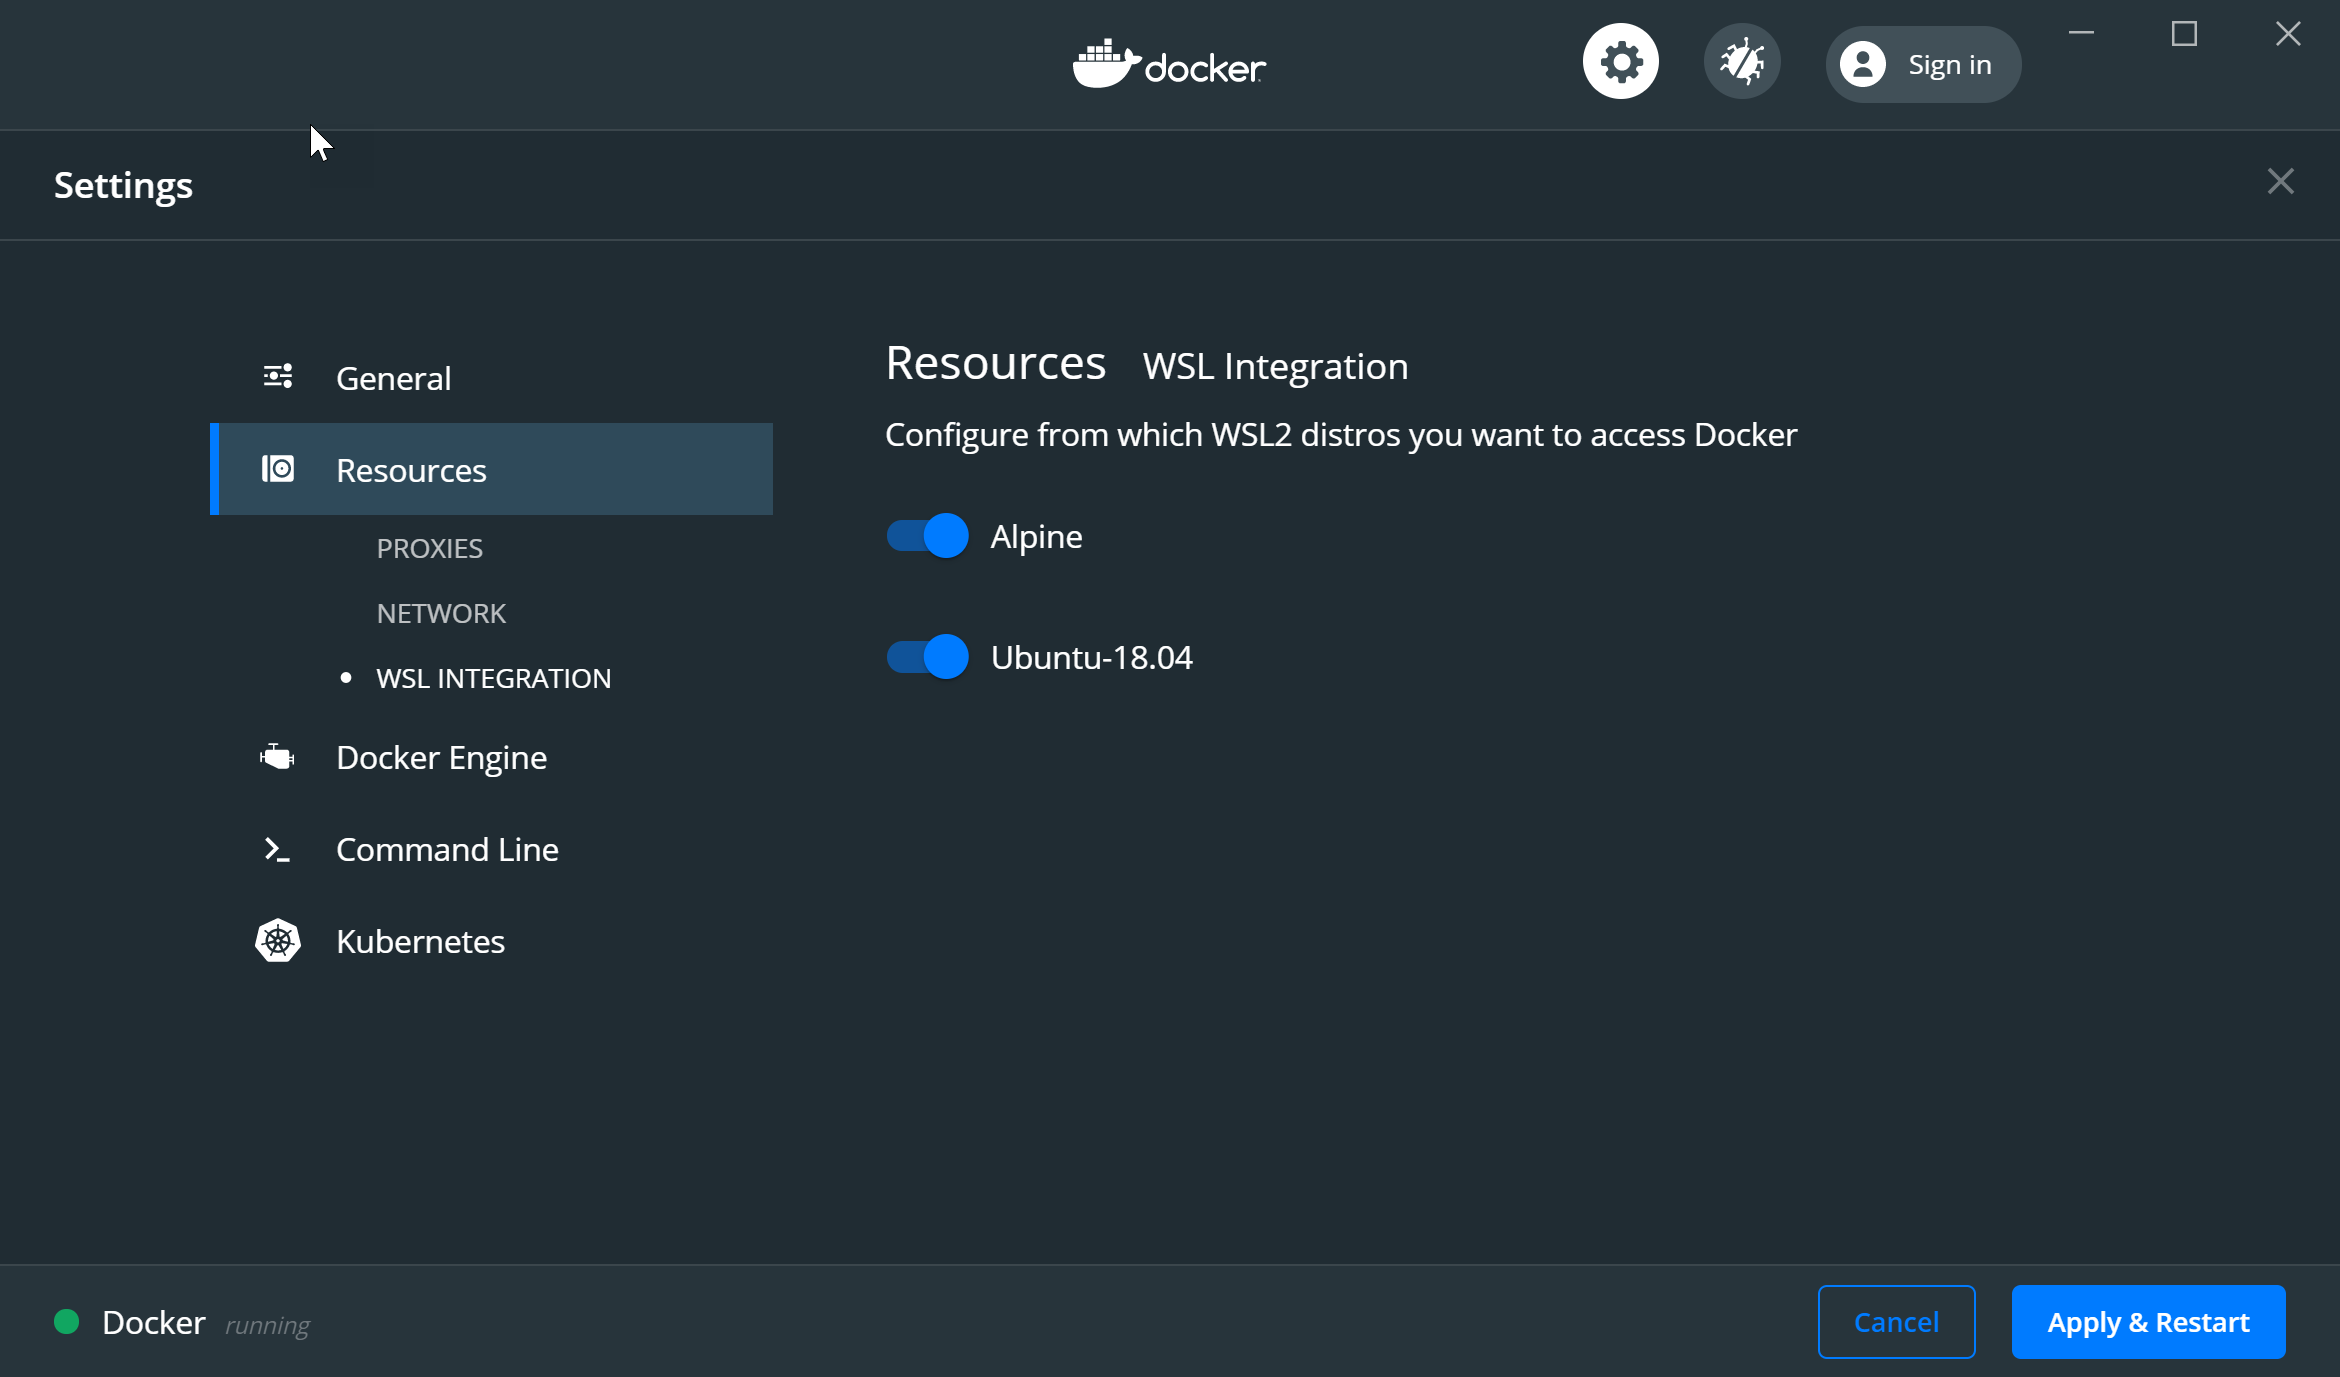Screen dimensions: 2340x1377
Task: Click the Resources disk icon
Action: [278, 469]
